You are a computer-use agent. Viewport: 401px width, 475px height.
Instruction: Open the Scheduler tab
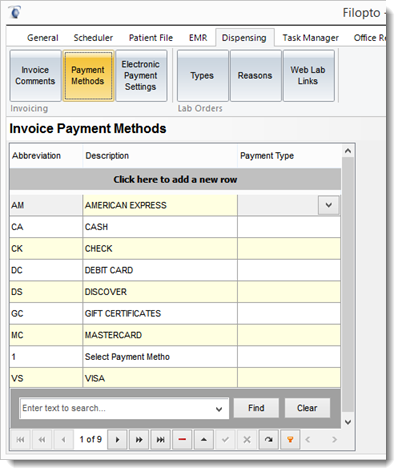click(93, 38)
